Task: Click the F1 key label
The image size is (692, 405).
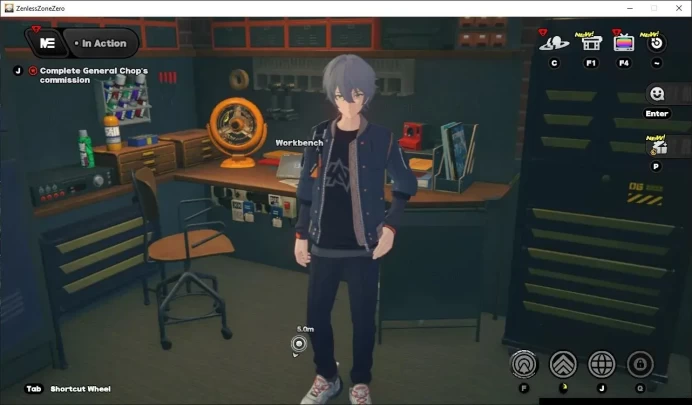Action: (591, 64)
